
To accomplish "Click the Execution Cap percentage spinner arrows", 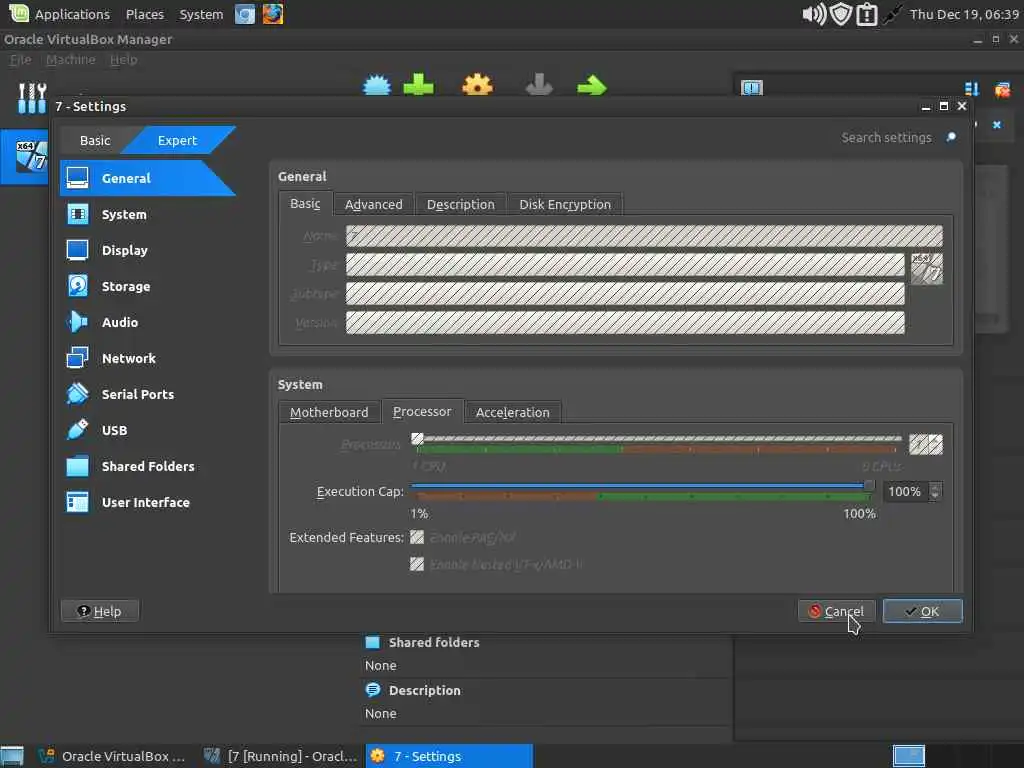I will pyautogui.click(x=935, y=491).
